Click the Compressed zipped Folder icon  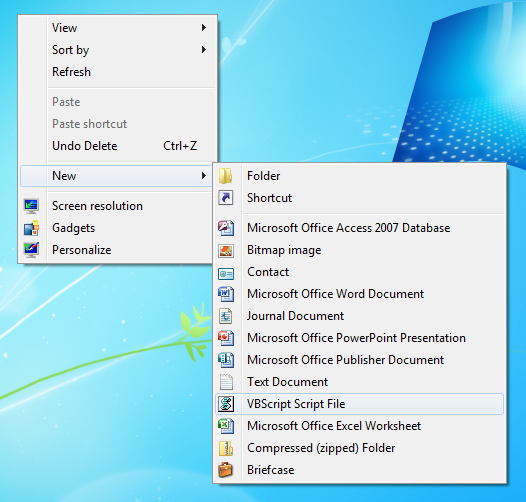(226, 448)
